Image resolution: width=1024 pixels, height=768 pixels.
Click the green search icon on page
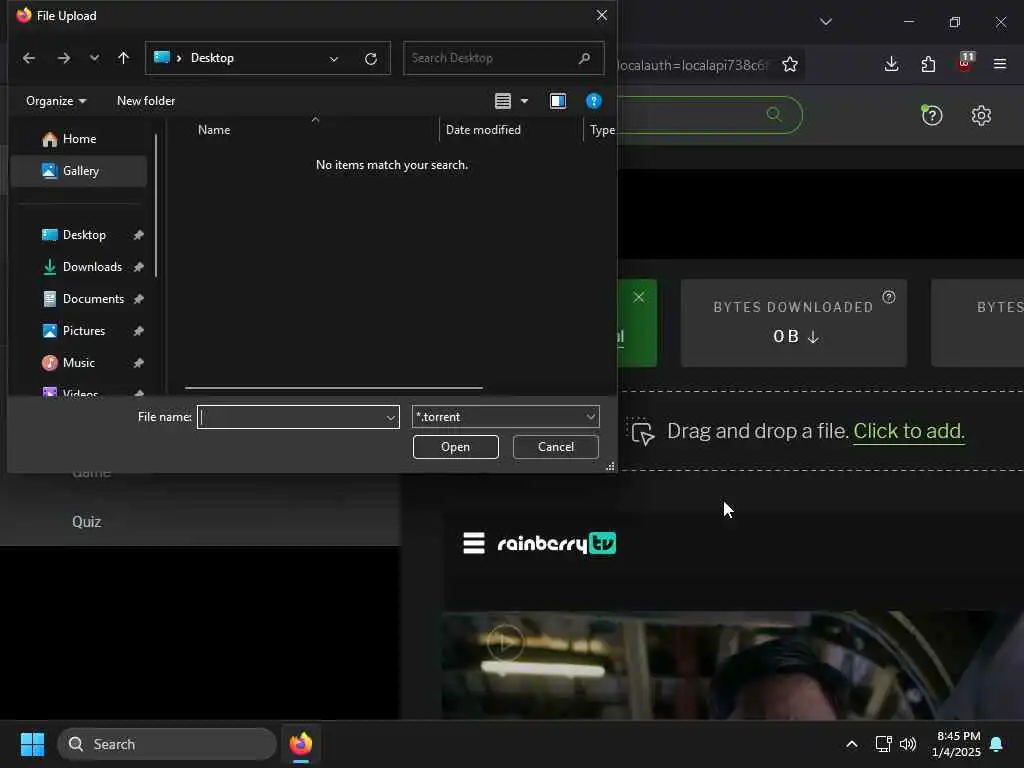774,114
